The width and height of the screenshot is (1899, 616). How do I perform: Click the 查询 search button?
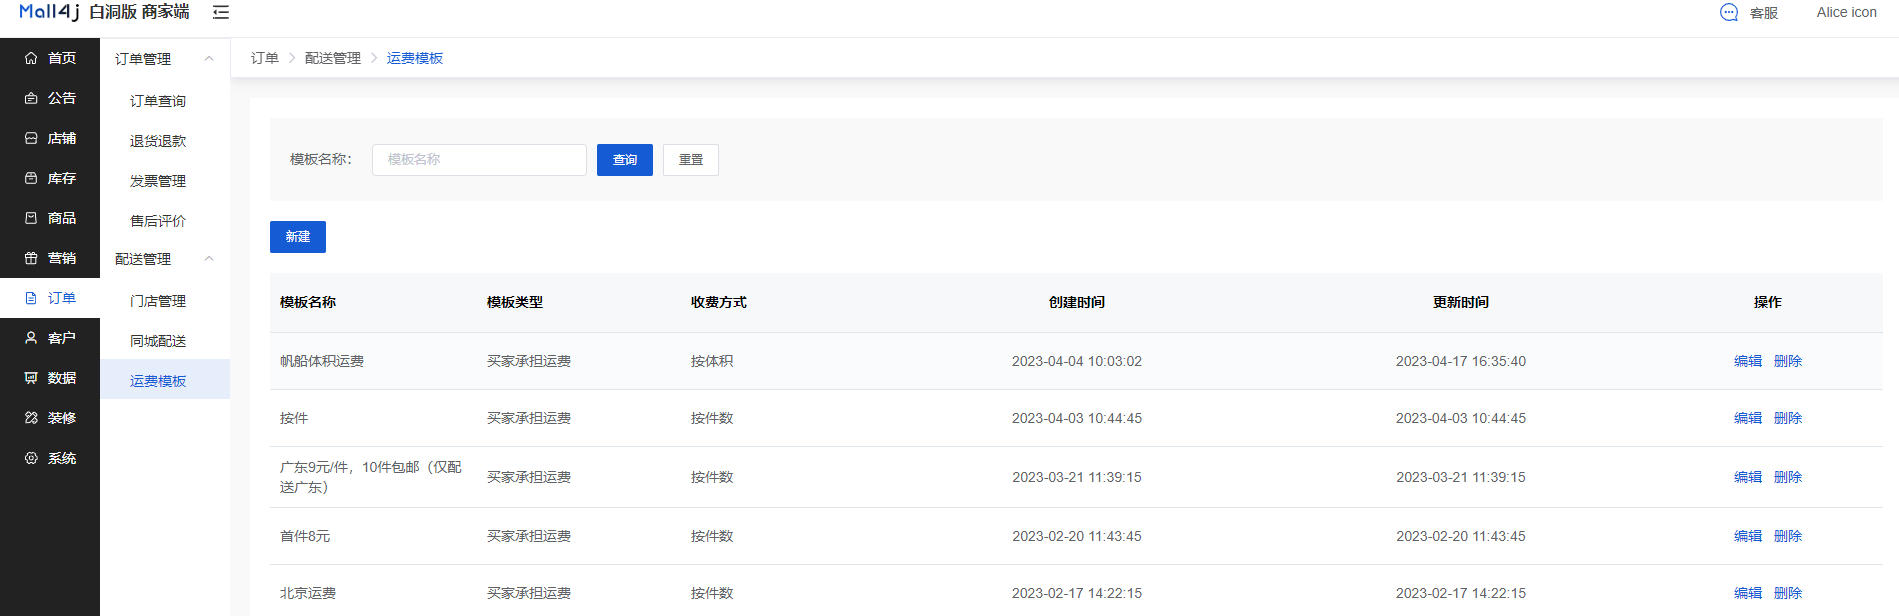pos(625,160)
